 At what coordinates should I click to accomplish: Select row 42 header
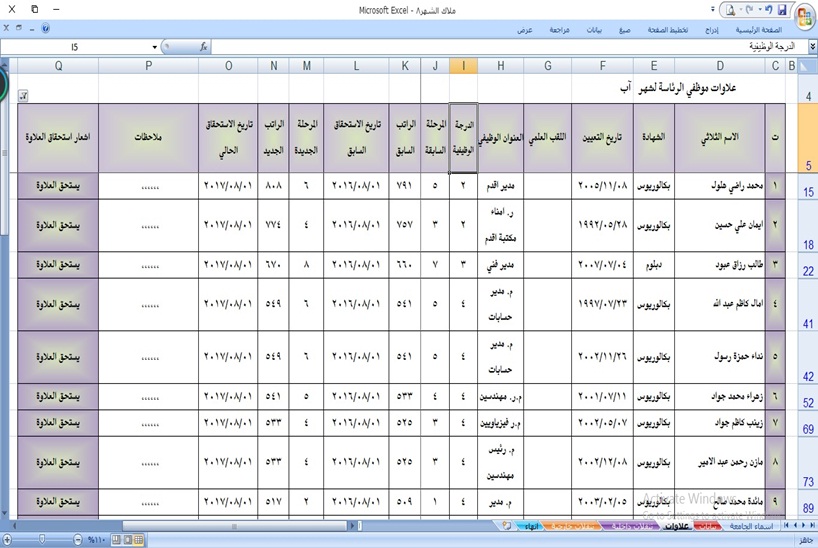click(x=808, y=358)
